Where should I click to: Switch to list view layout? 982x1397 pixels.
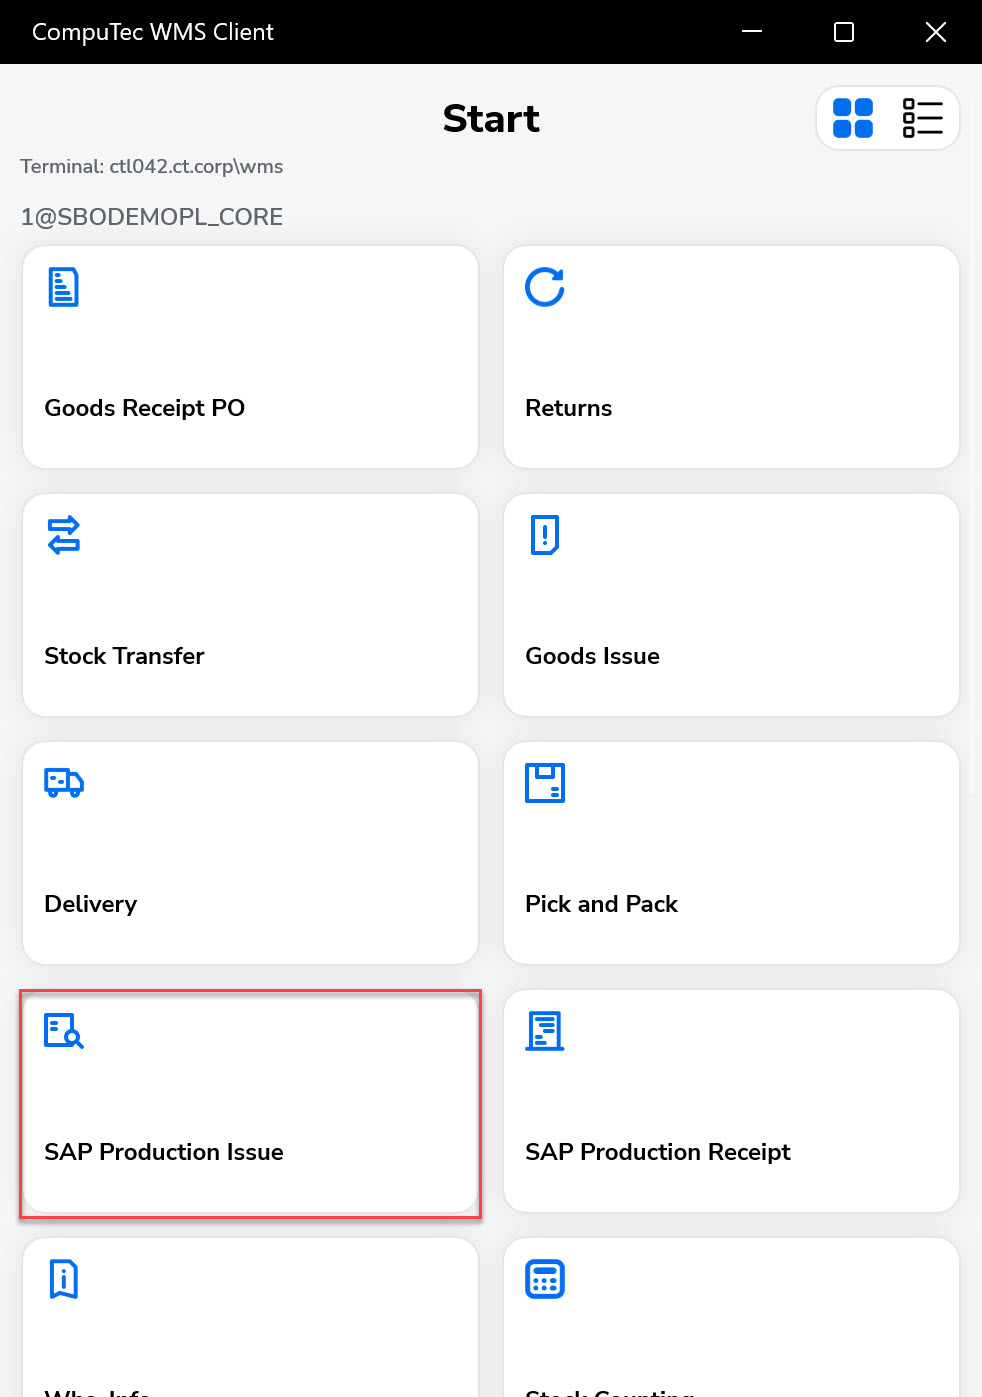click(921, 118)
